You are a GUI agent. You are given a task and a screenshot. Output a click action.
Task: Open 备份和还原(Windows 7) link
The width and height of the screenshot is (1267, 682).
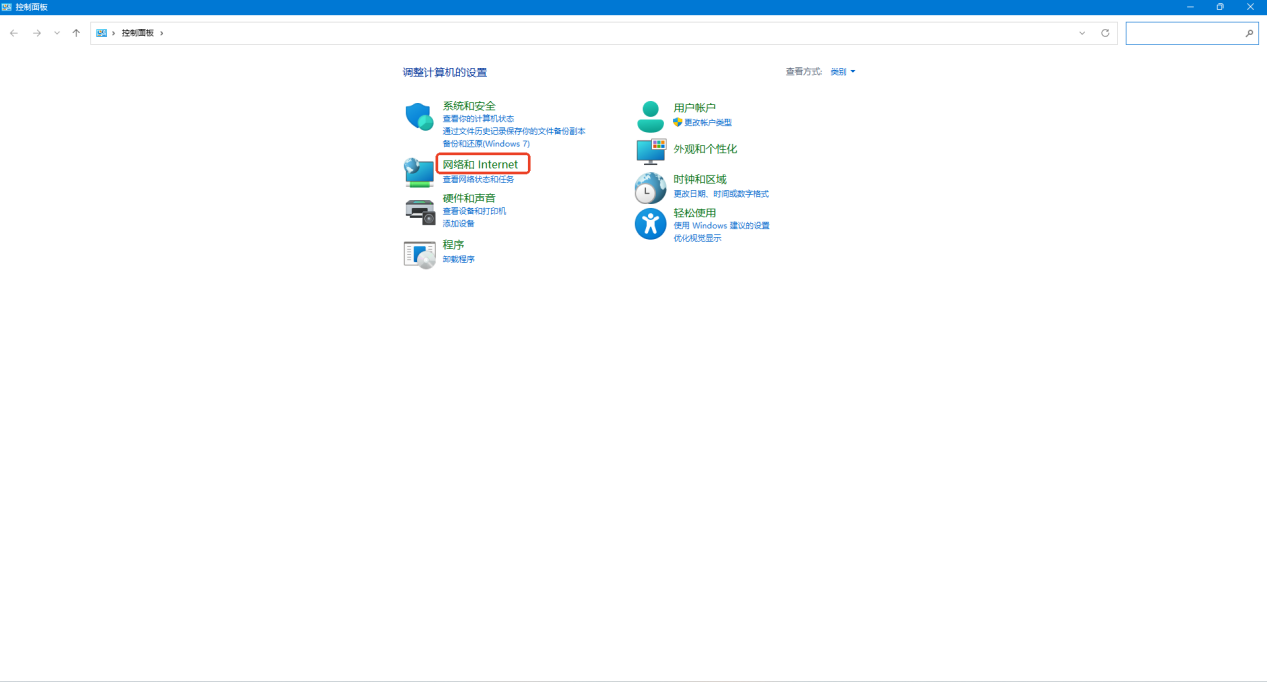coord(486,144)
